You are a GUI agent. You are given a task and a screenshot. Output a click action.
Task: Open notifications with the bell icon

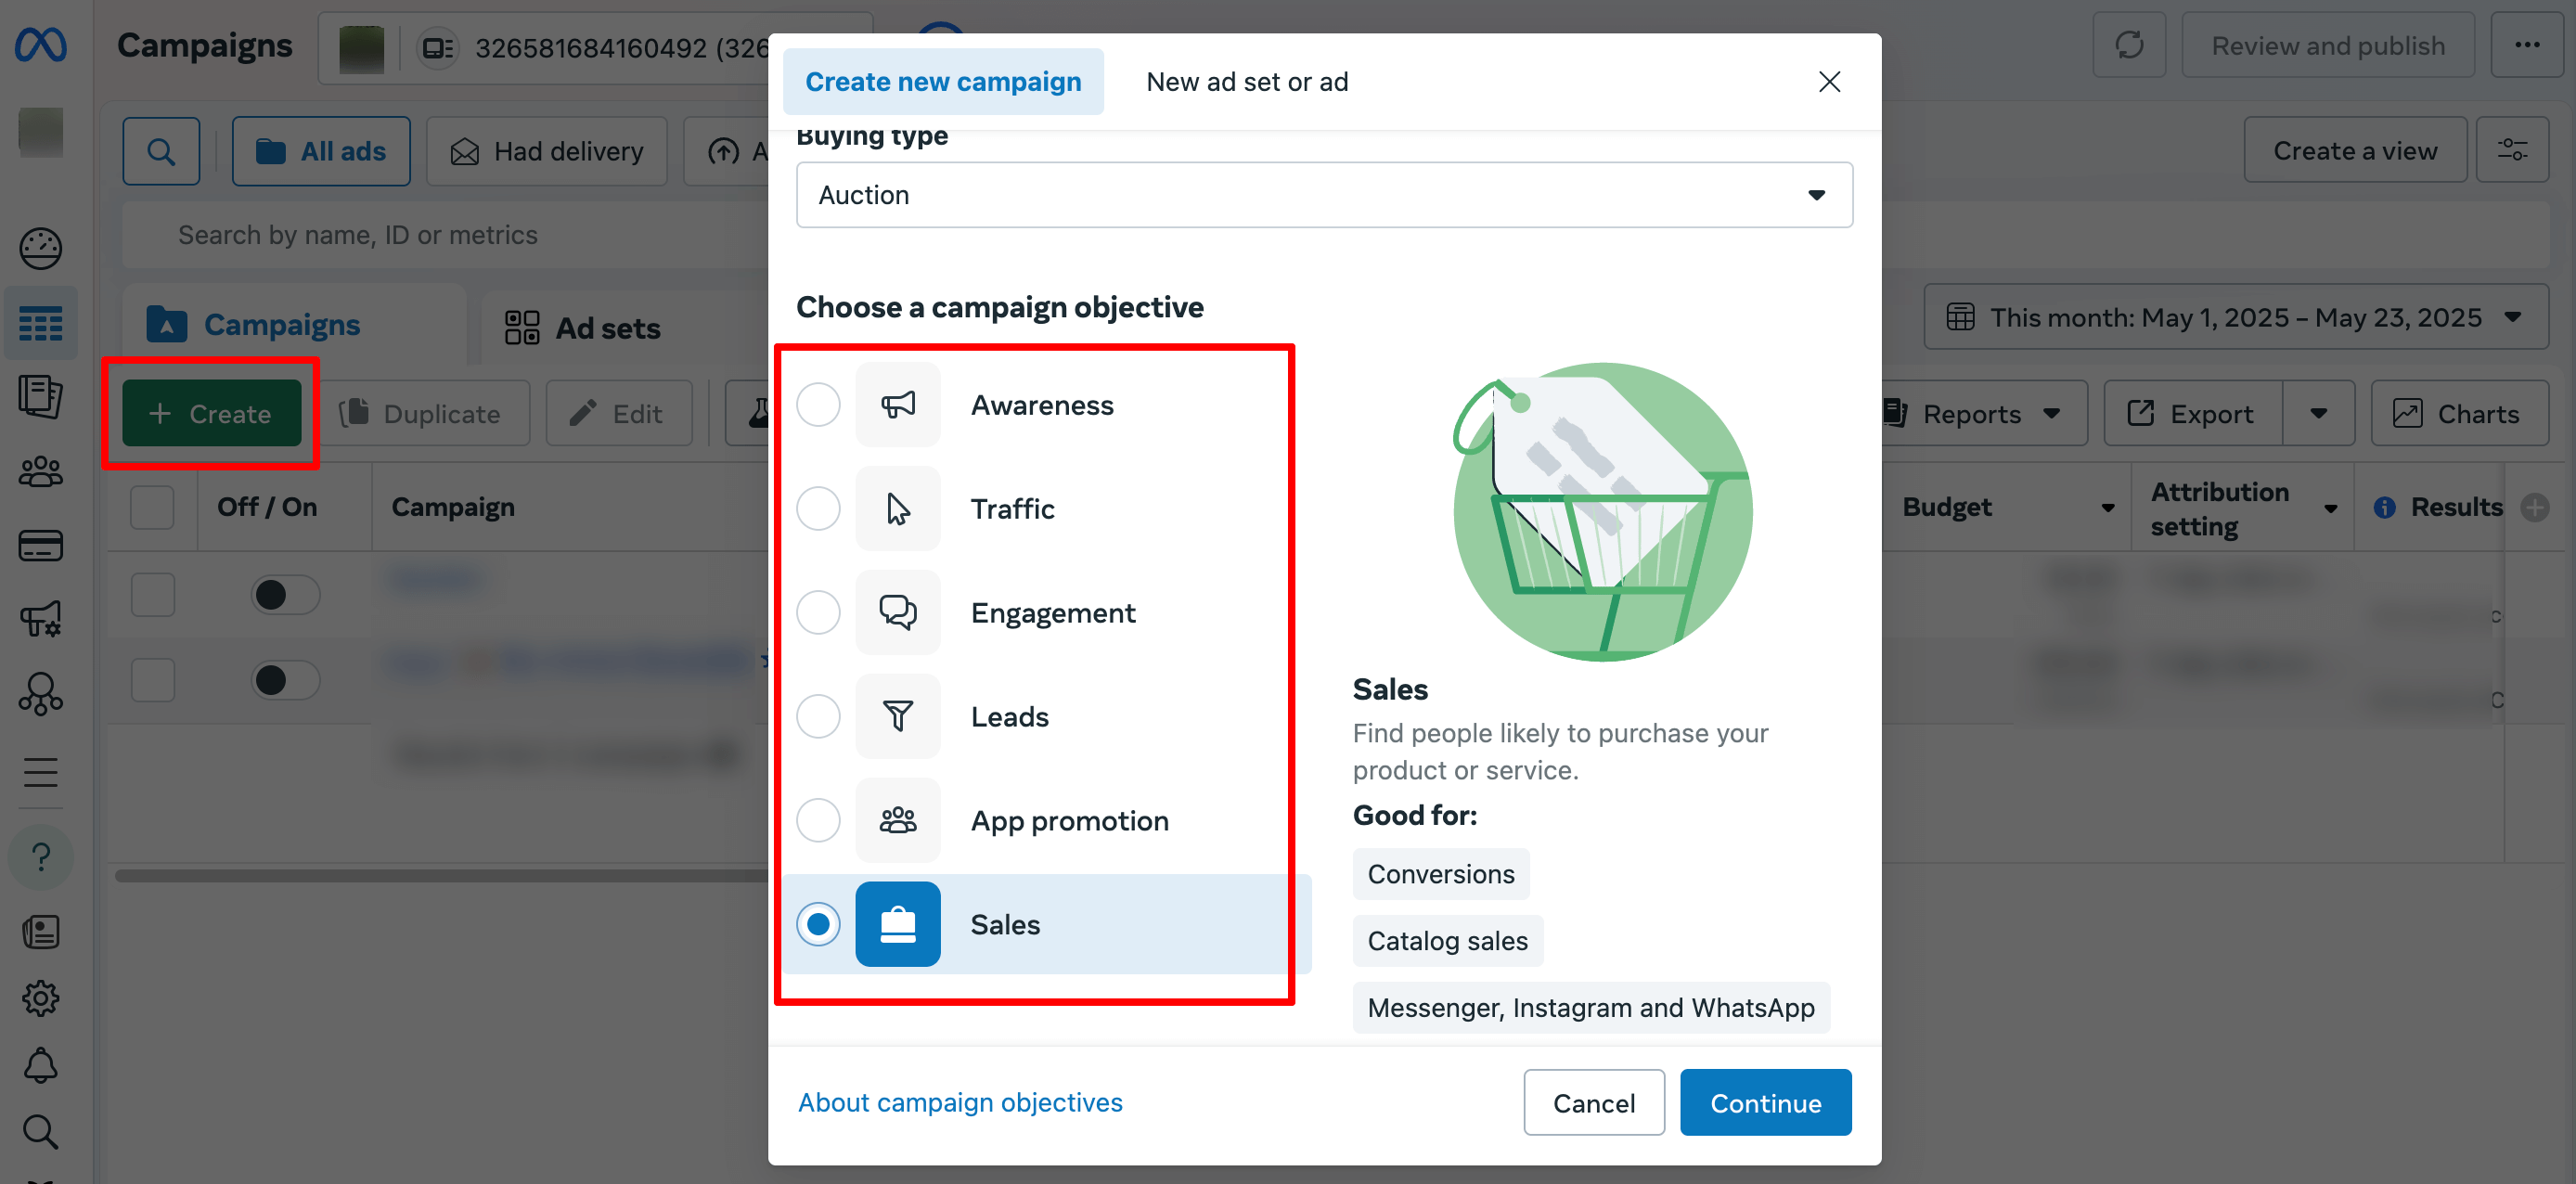coord(40,1066)
